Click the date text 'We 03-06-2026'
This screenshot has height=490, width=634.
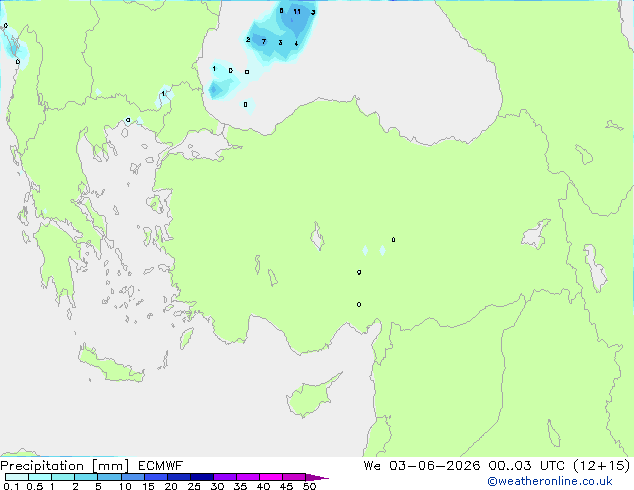tap(422, 466)
